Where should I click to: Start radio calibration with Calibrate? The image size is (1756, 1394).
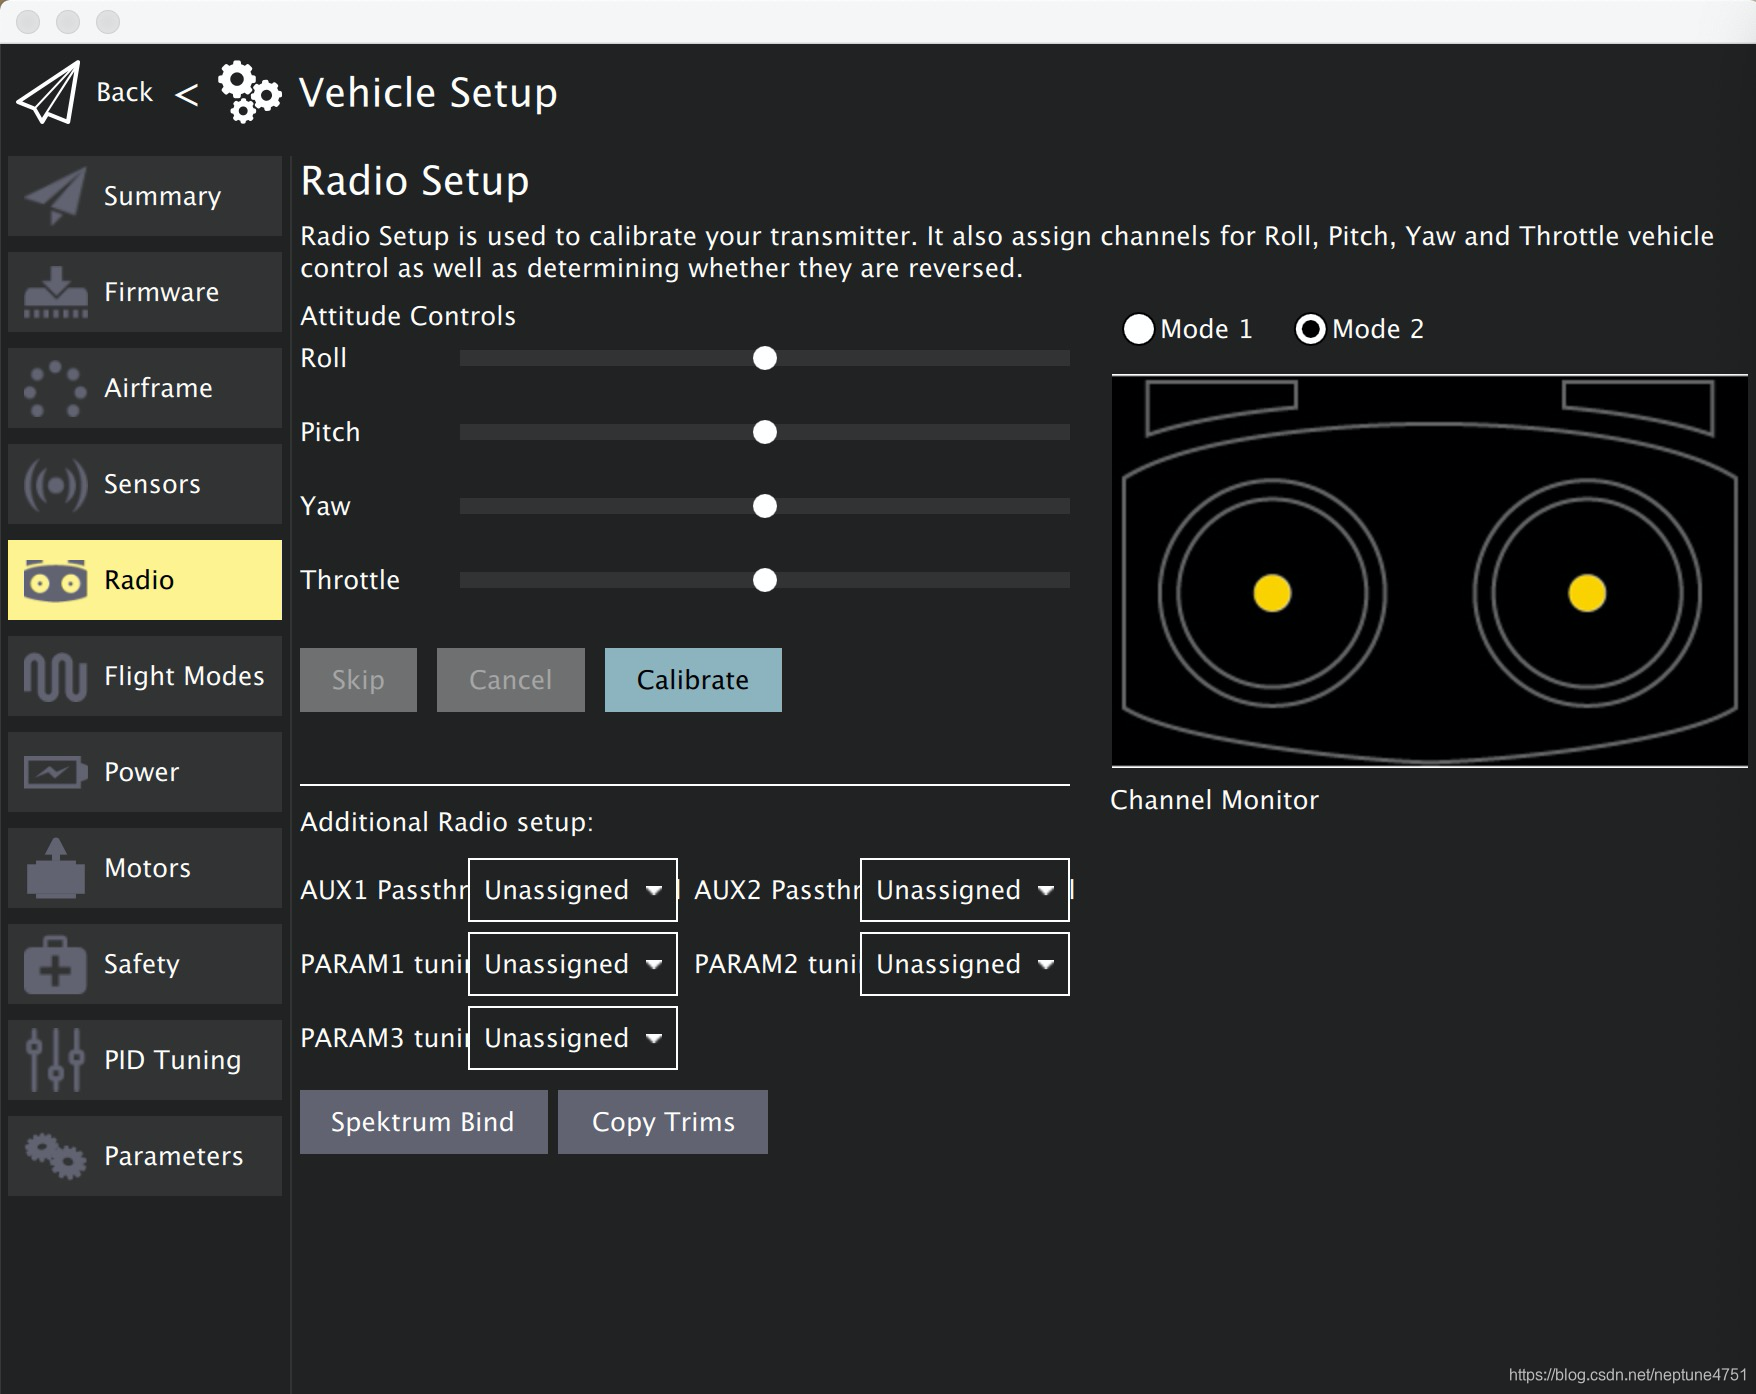click(x=693, y=680)
